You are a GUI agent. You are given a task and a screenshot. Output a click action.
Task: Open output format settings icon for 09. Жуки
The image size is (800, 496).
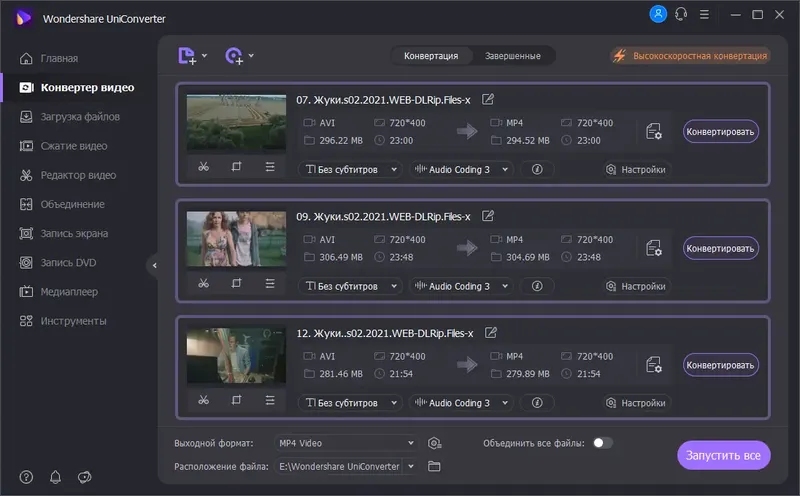[x=654, y=249]
